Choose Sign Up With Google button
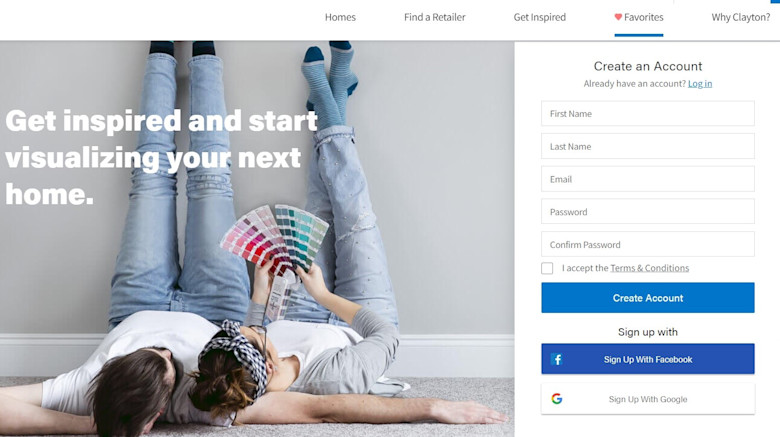Screen dimensions: 780x437 point(648,399)
